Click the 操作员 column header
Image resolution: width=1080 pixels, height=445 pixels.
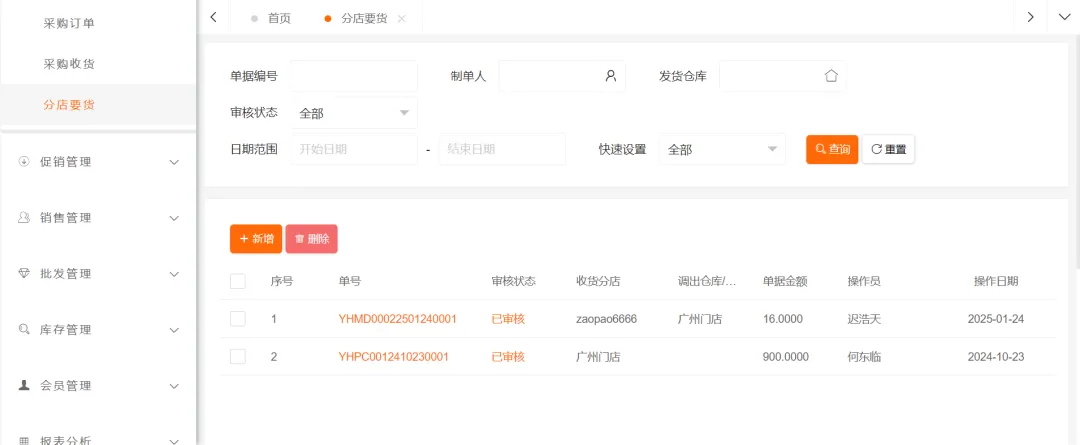[x=864, y=281]
